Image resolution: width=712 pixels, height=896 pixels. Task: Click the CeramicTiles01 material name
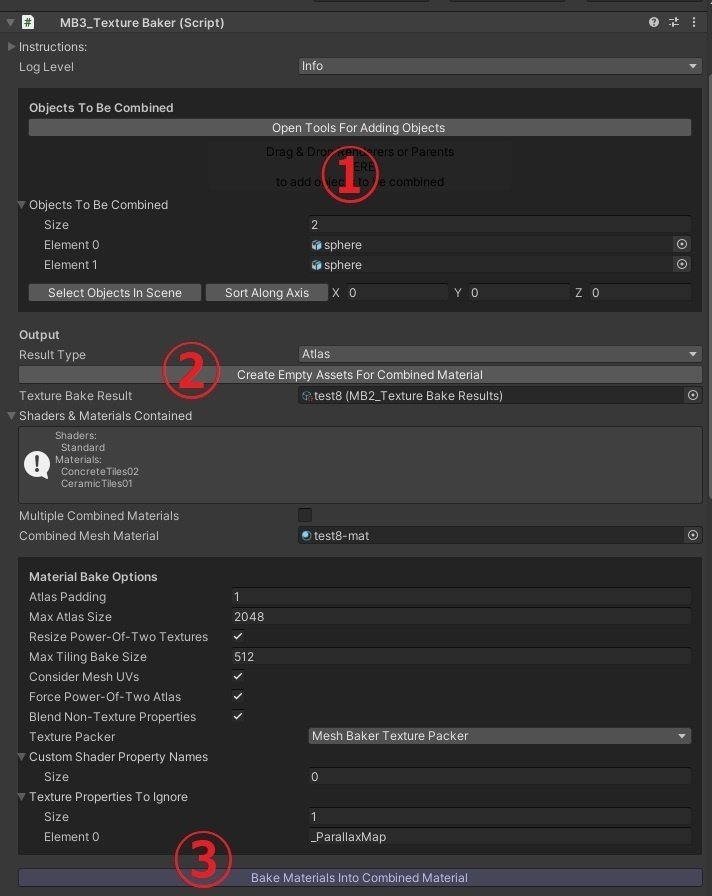(97, 483)
